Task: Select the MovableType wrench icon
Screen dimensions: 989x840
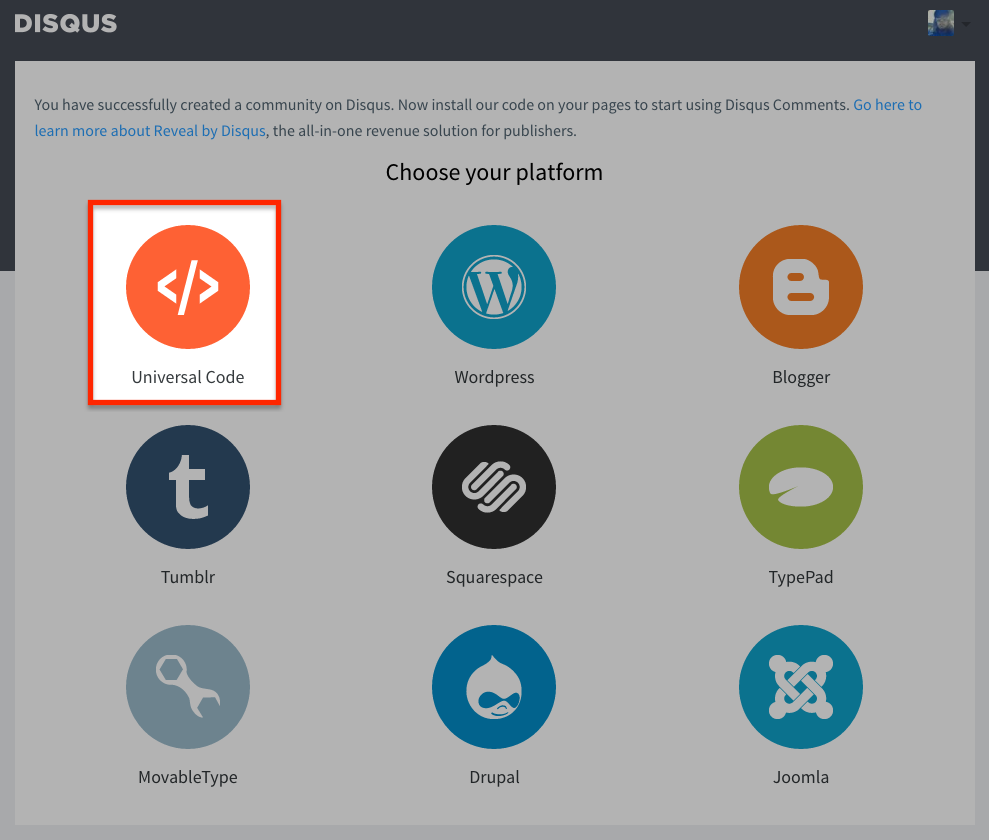Action: (188, 687)
